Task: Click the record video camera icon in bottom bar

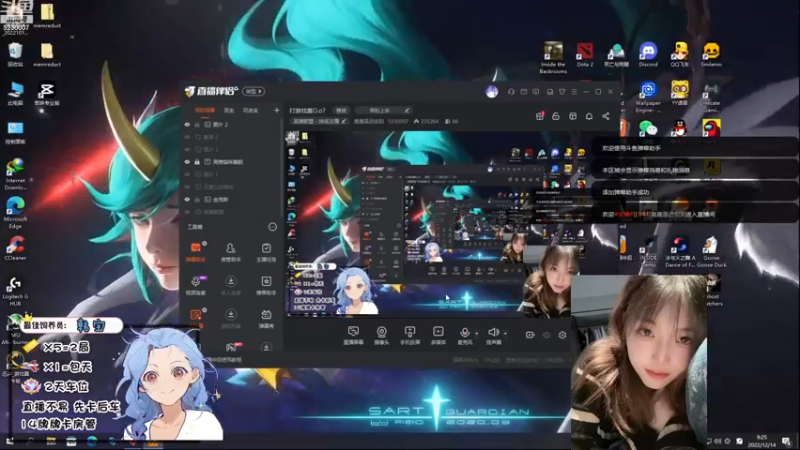Action: tap(530, 335)
